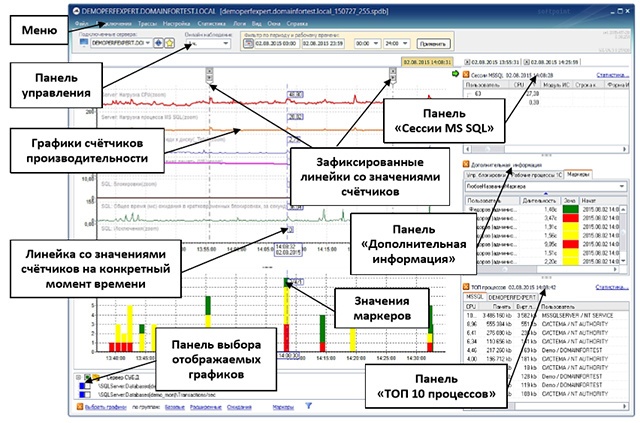Open the connected servers dropdown DEMOPERFEXPERT

pyautogui.click(x=148, y=43)
